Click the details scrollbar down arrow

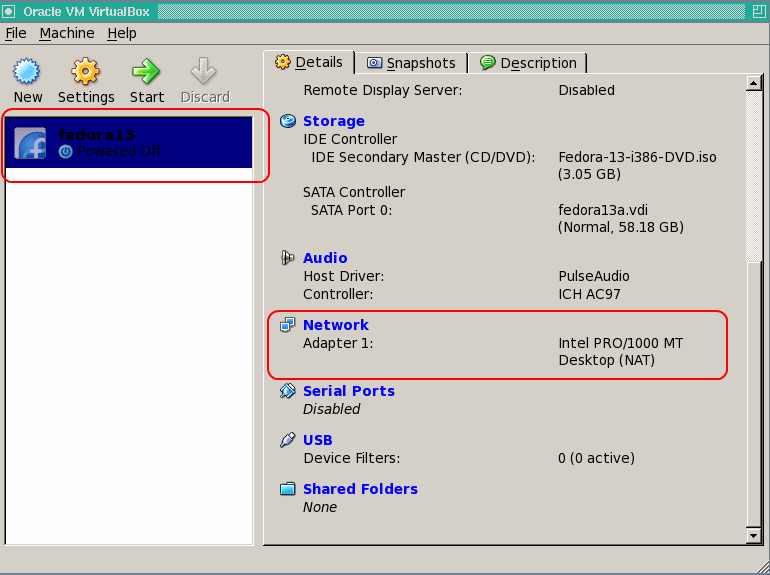[x=754, y=536]
